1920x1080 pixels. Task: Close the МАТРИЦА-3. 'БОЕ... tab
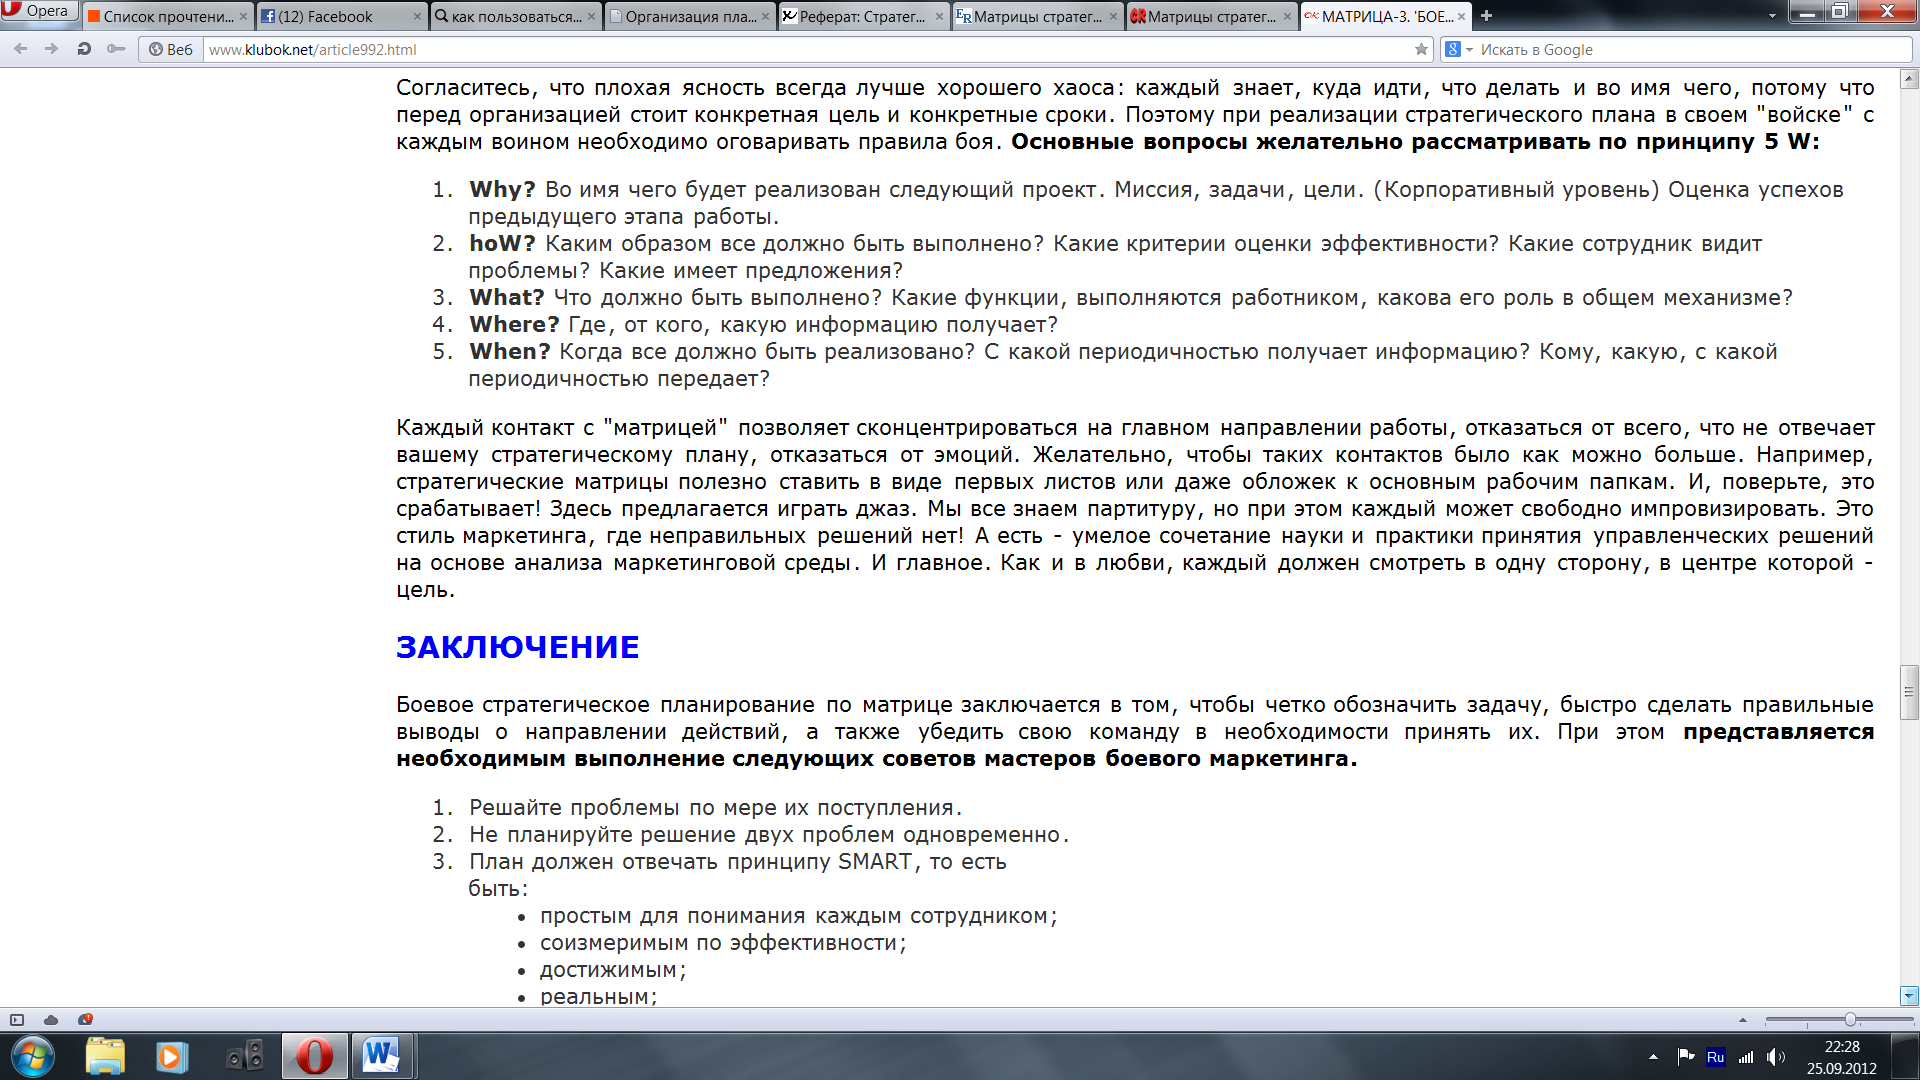tap(1461, 16)
